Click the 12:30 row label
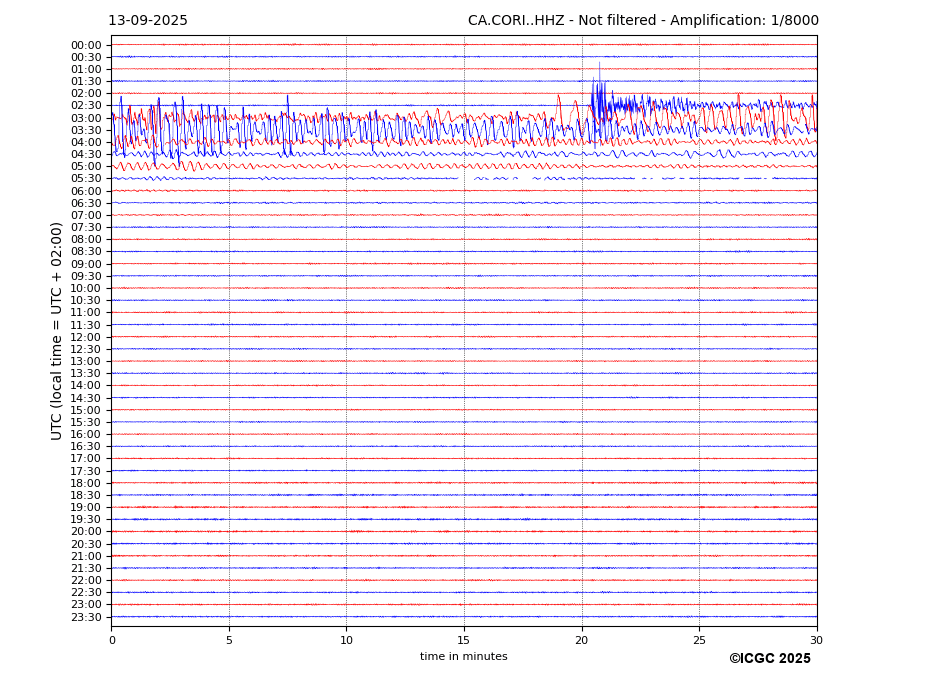 coord(86,349)
